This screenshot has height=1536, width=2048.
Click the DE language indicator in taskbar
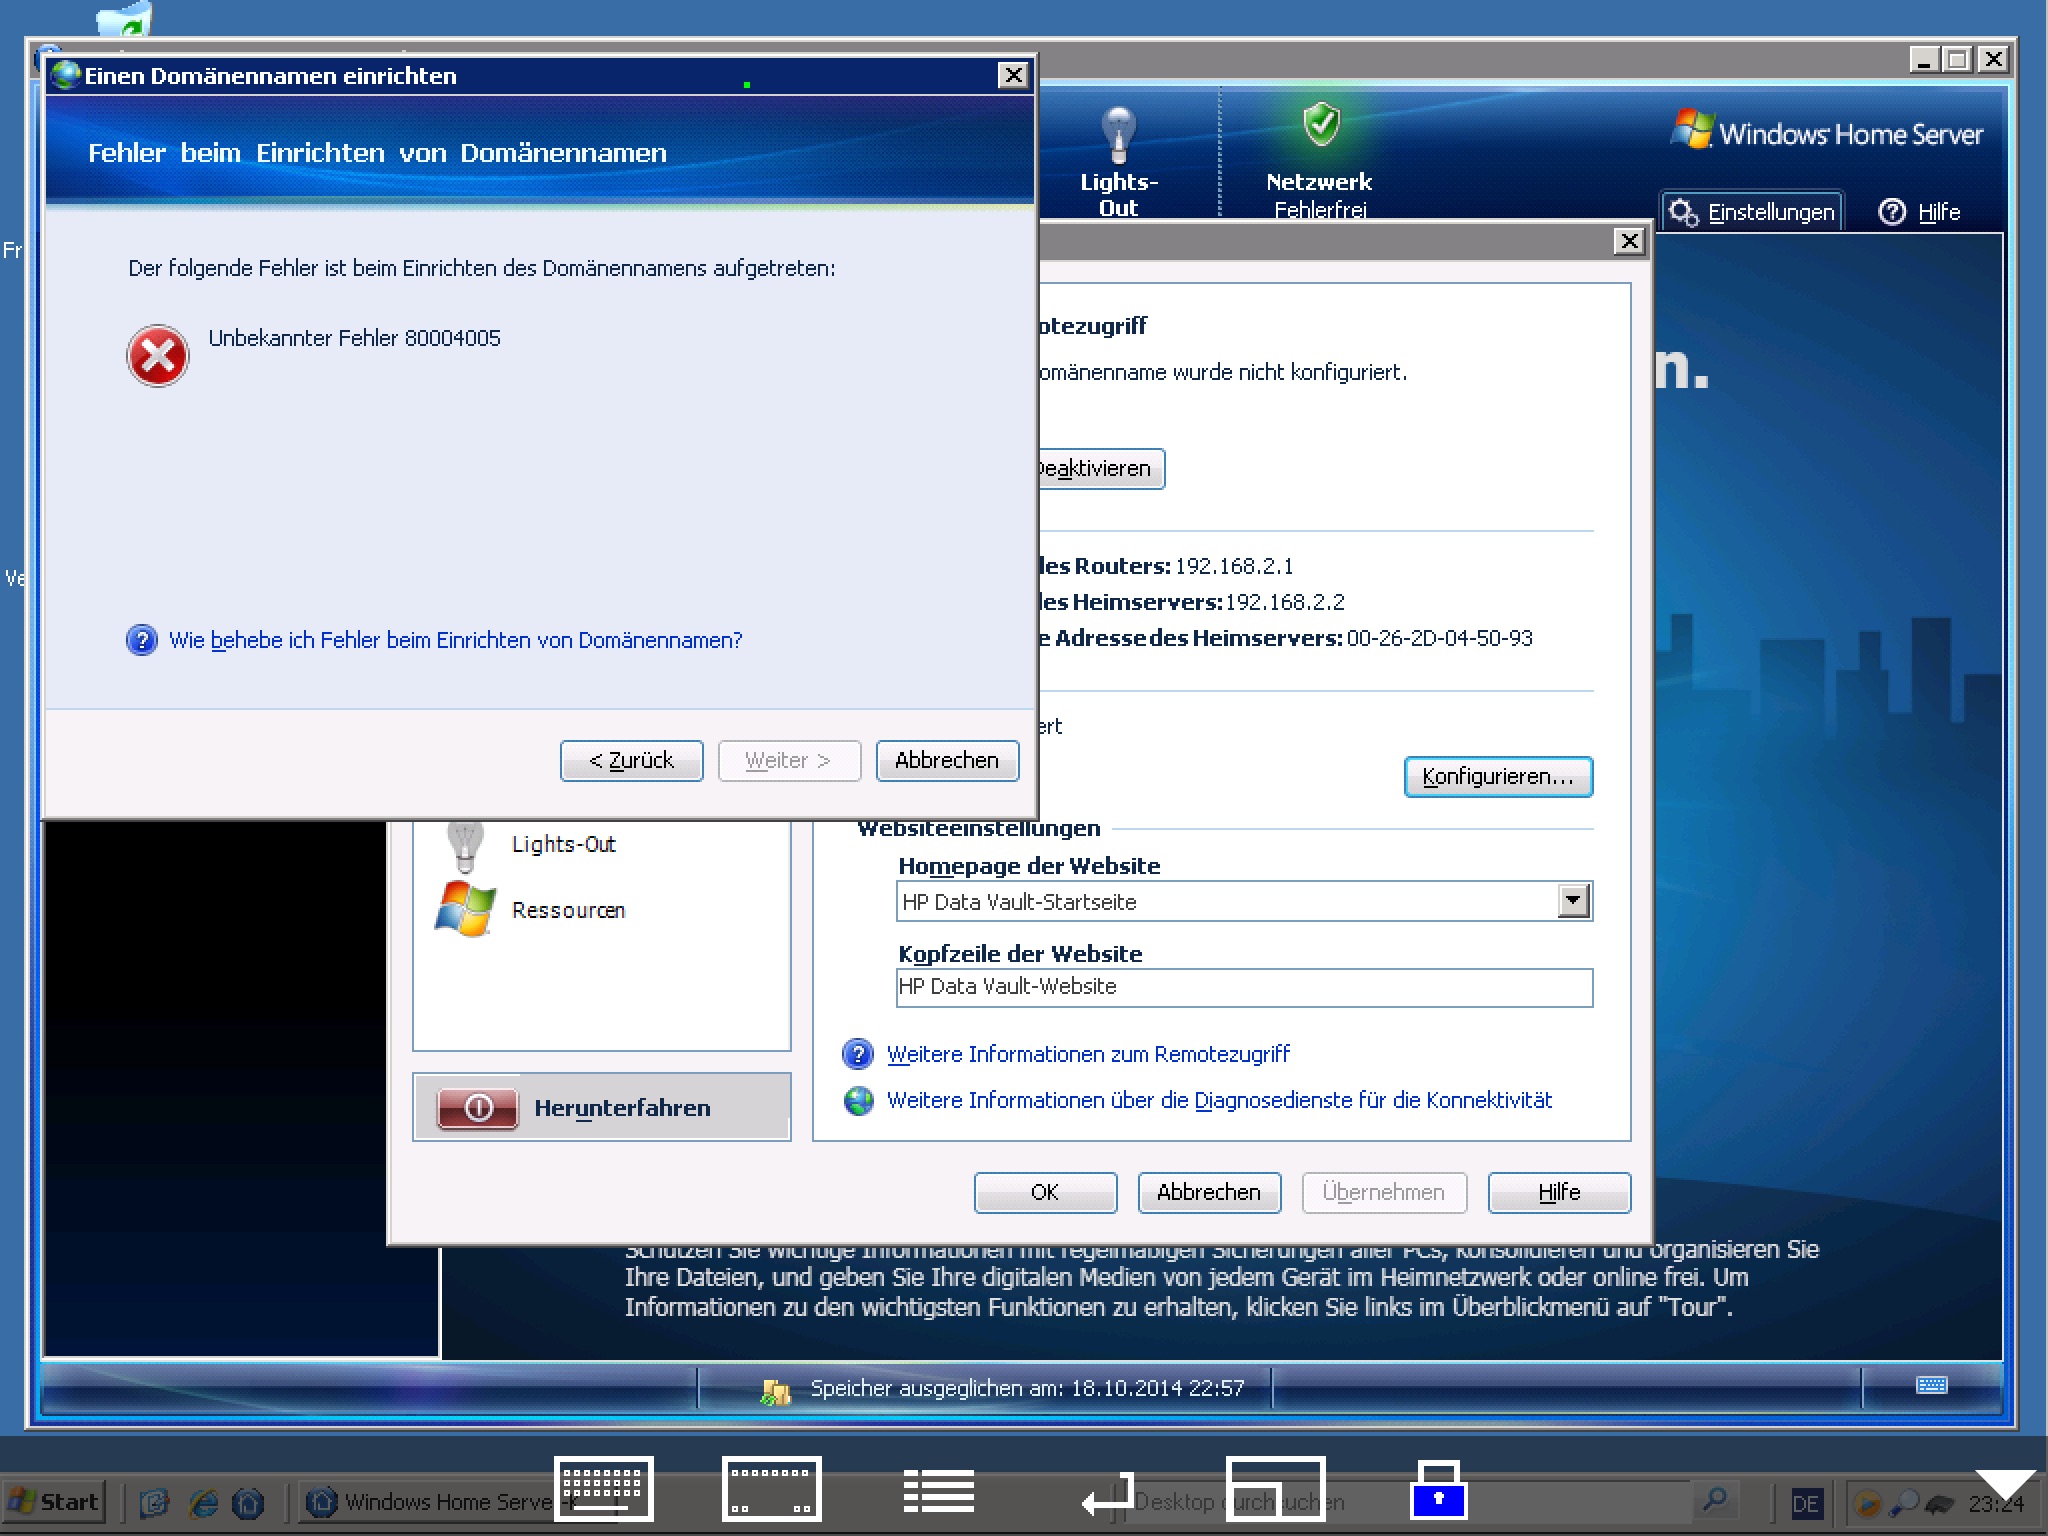[1805, 1503]
